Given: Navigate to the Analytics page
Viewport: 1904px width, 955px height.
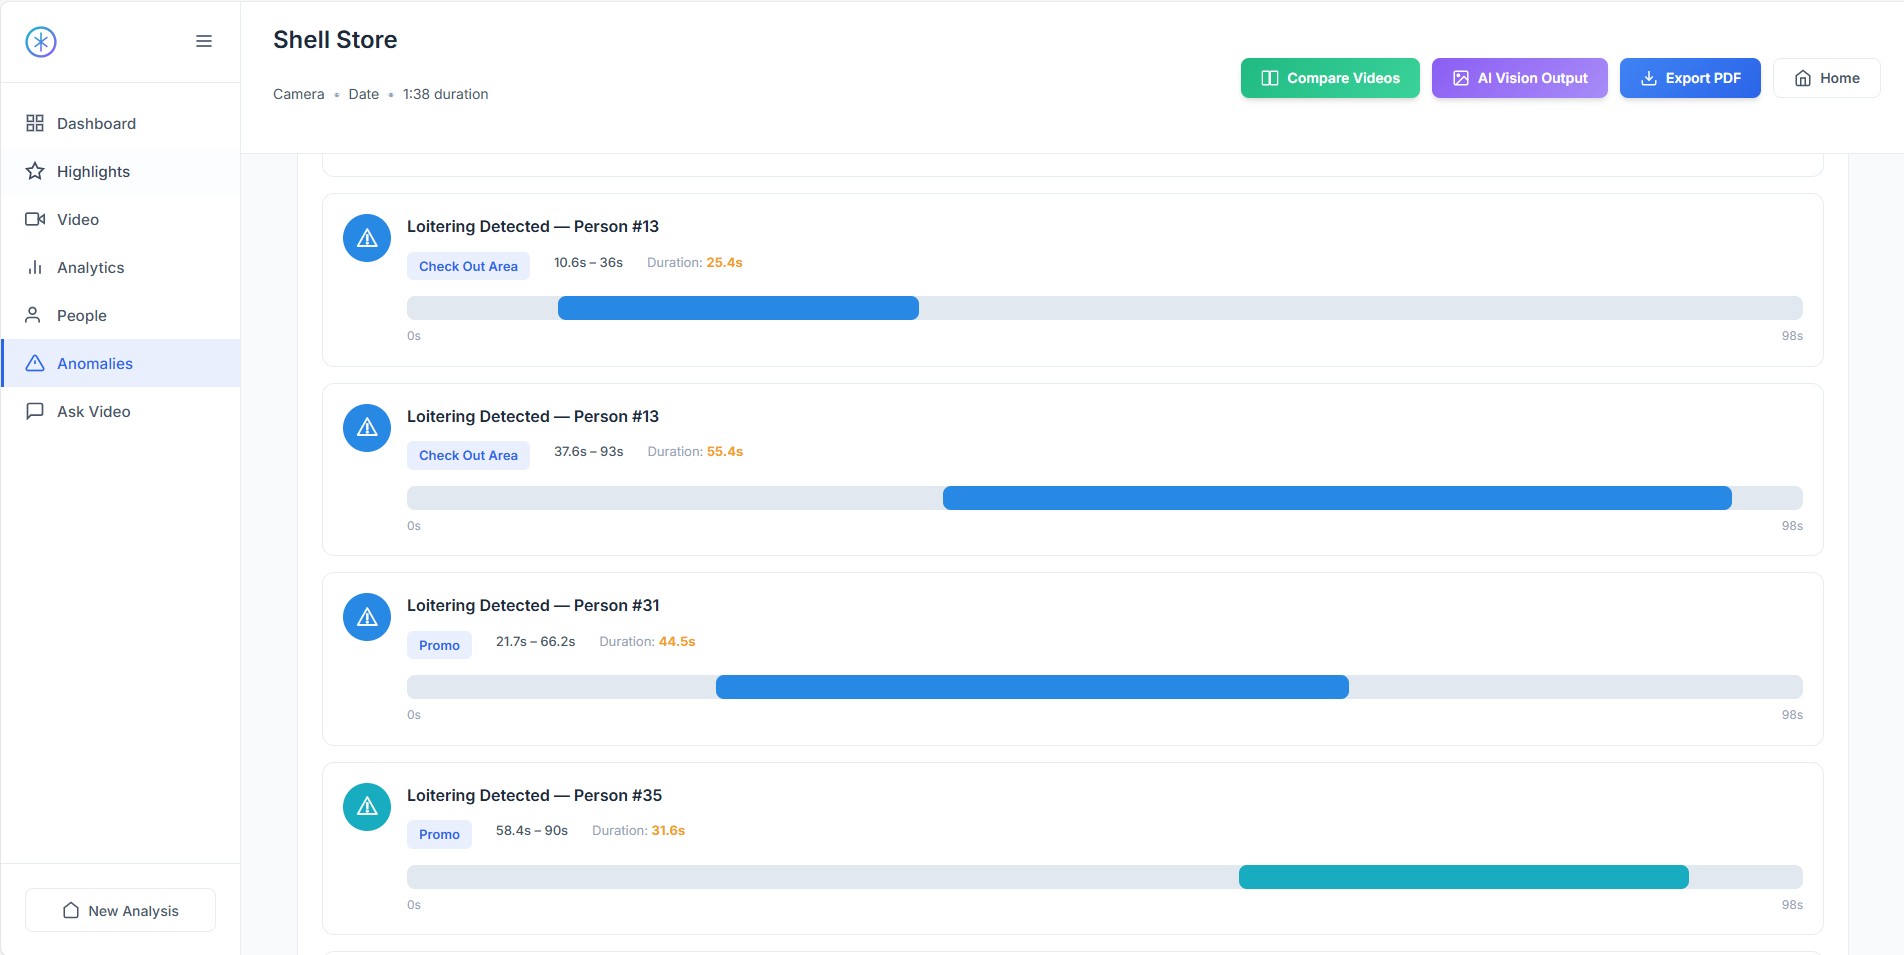Looking at the screenshot, I should (x=90, y=267).
